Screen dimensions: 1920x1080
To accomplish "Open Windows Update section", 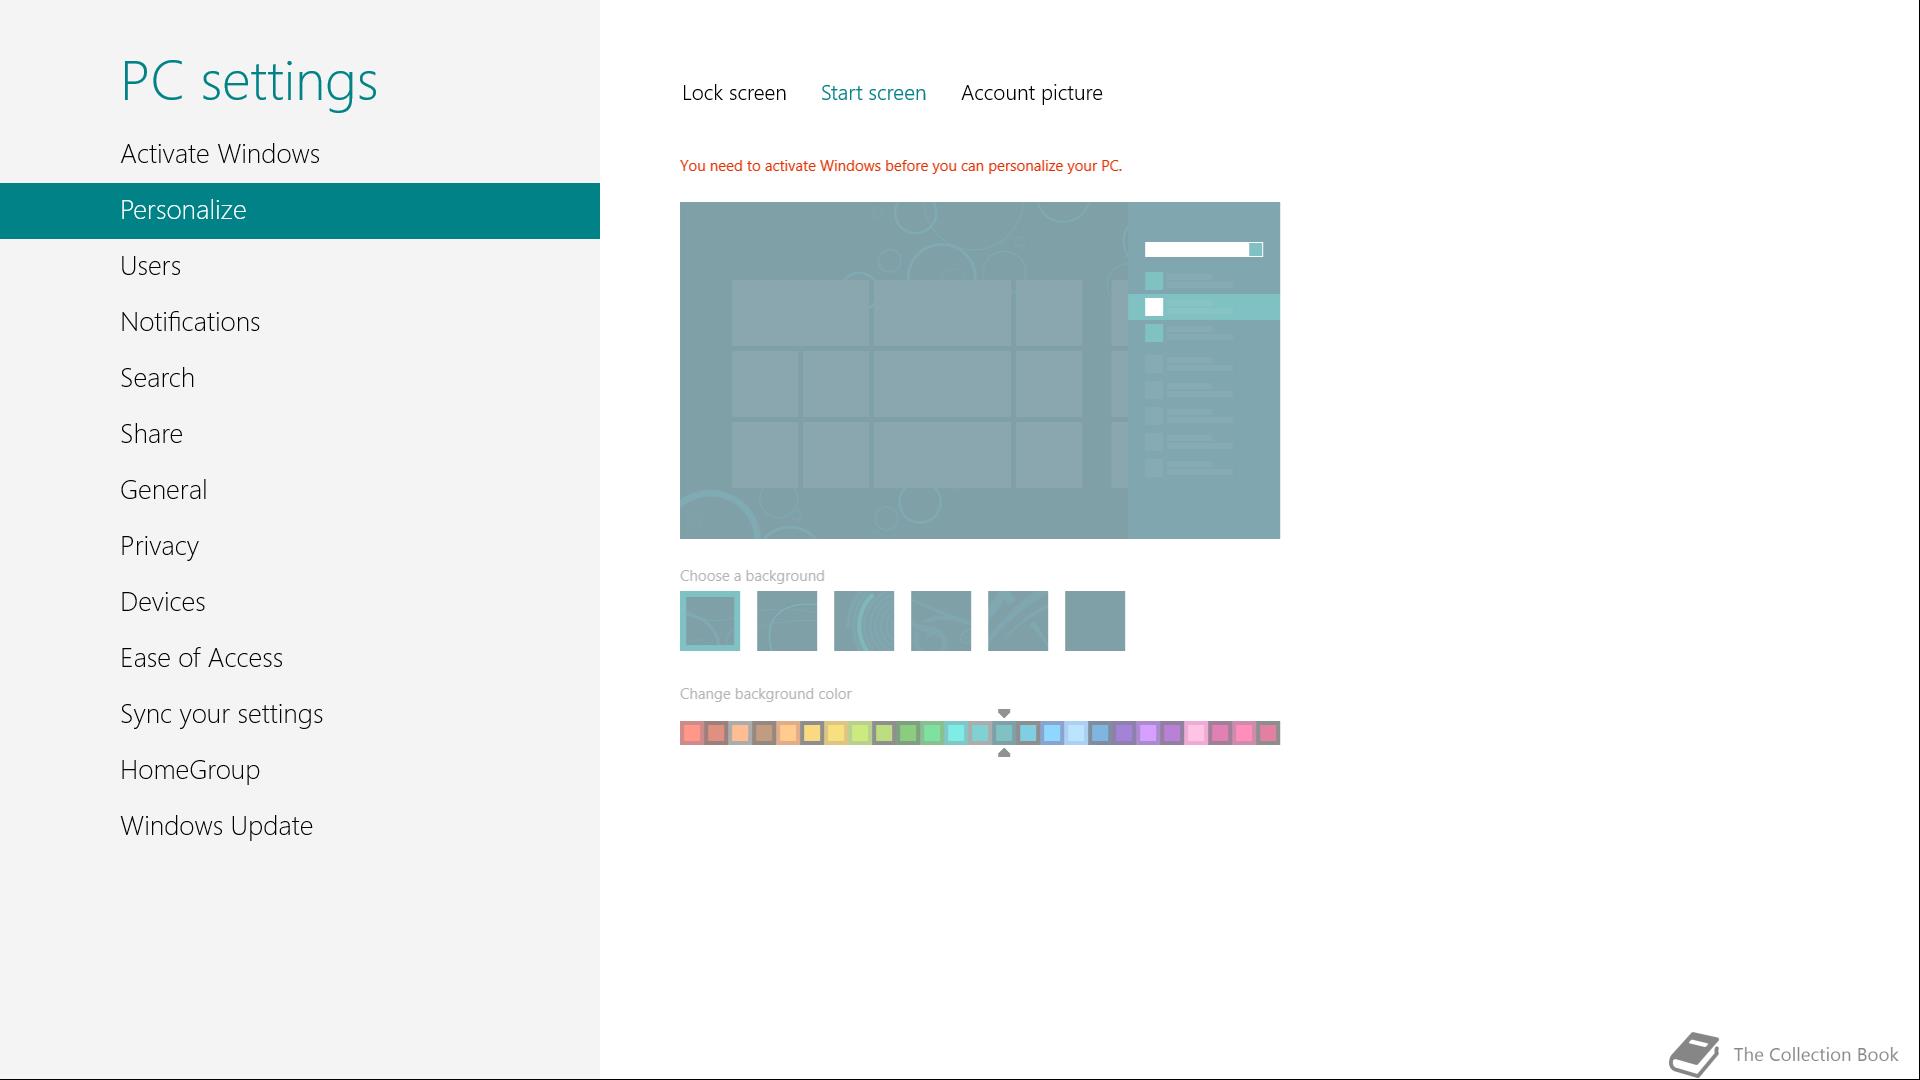I will click(216, 826).
